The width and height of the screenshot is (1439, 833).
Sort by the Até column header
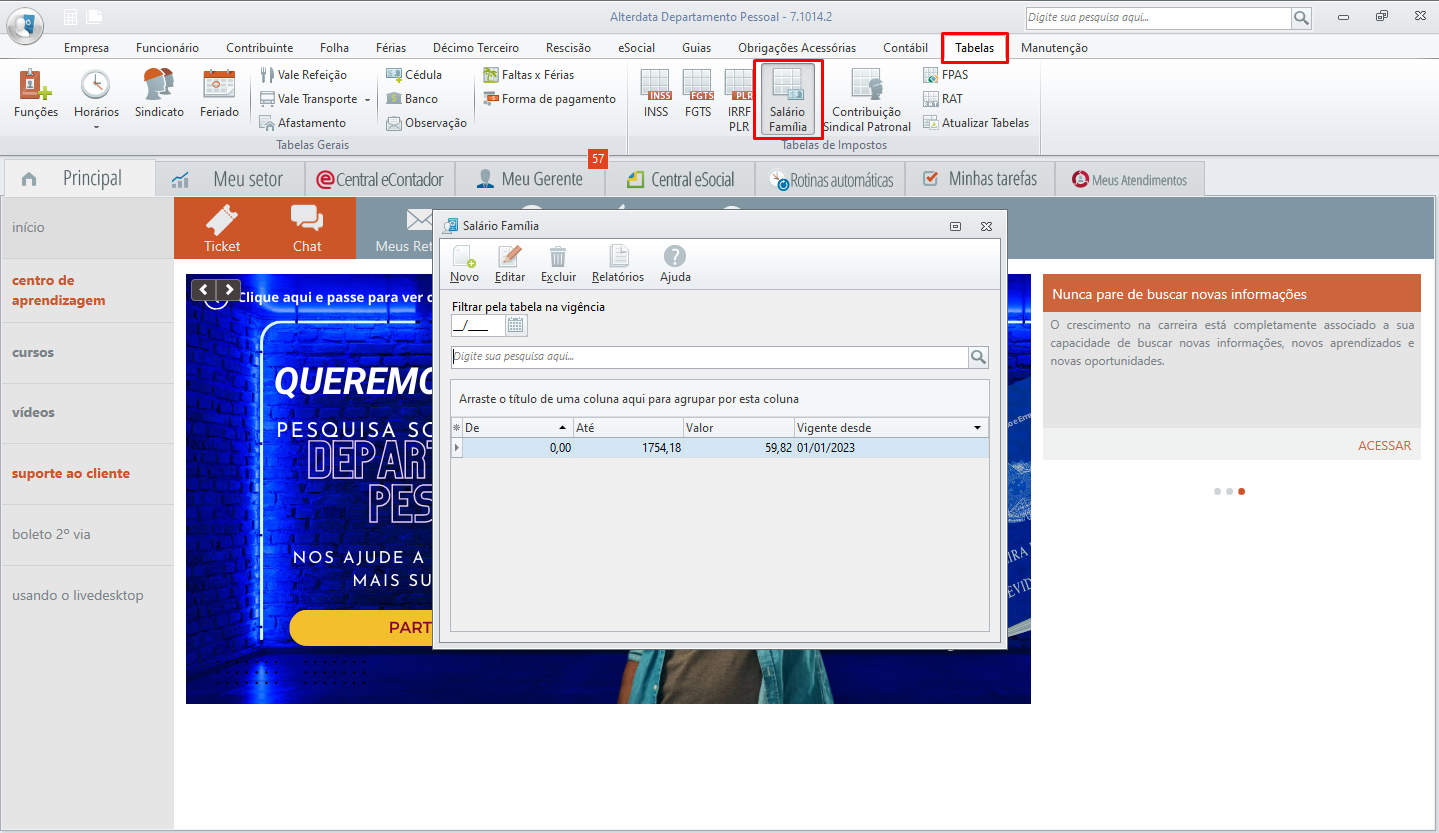(x=628, y=428)
